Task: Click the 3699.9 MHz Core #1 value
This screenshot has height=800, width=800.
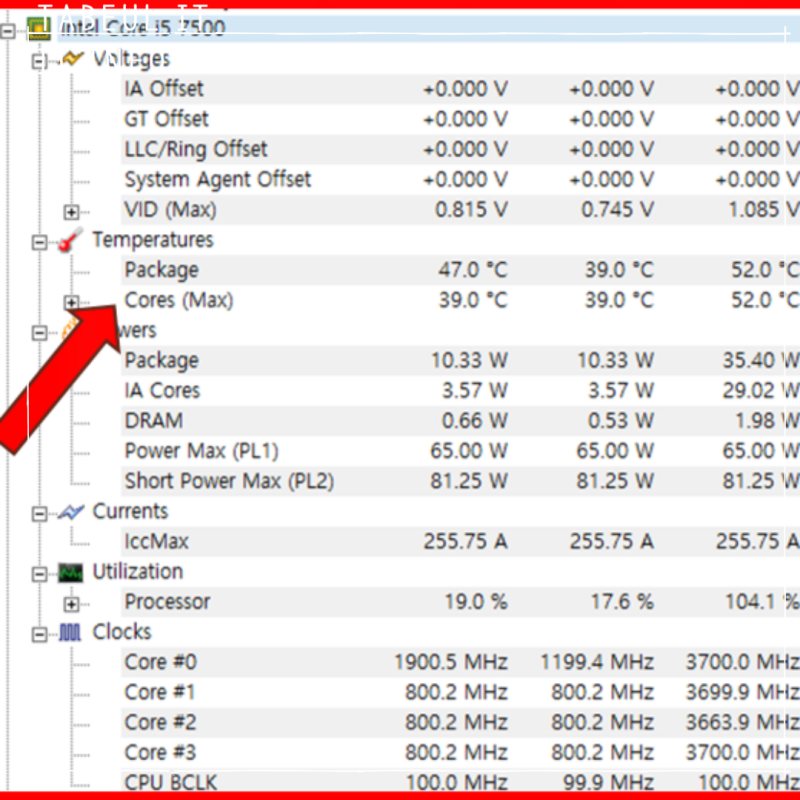Action: [x=743, y=692]
